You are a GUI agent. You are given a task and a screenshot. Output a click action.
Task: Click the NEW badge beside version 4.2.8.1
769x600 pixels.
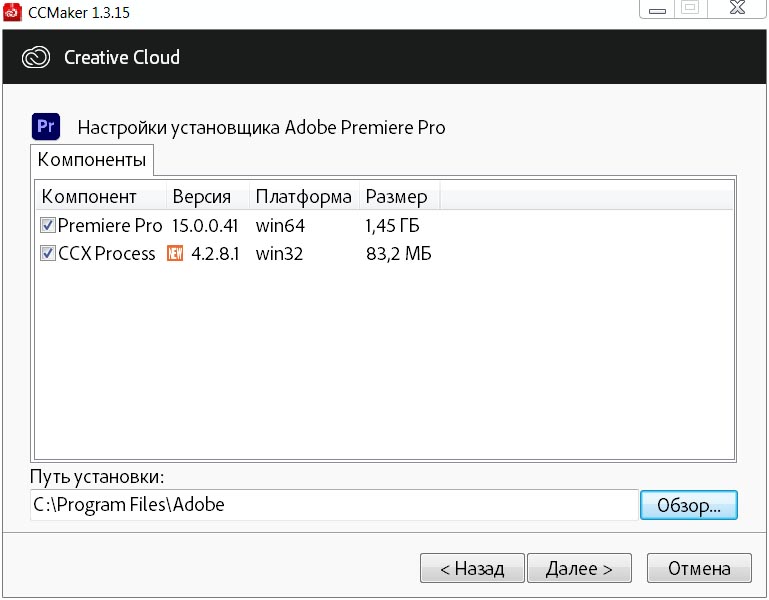click(175, 254)
